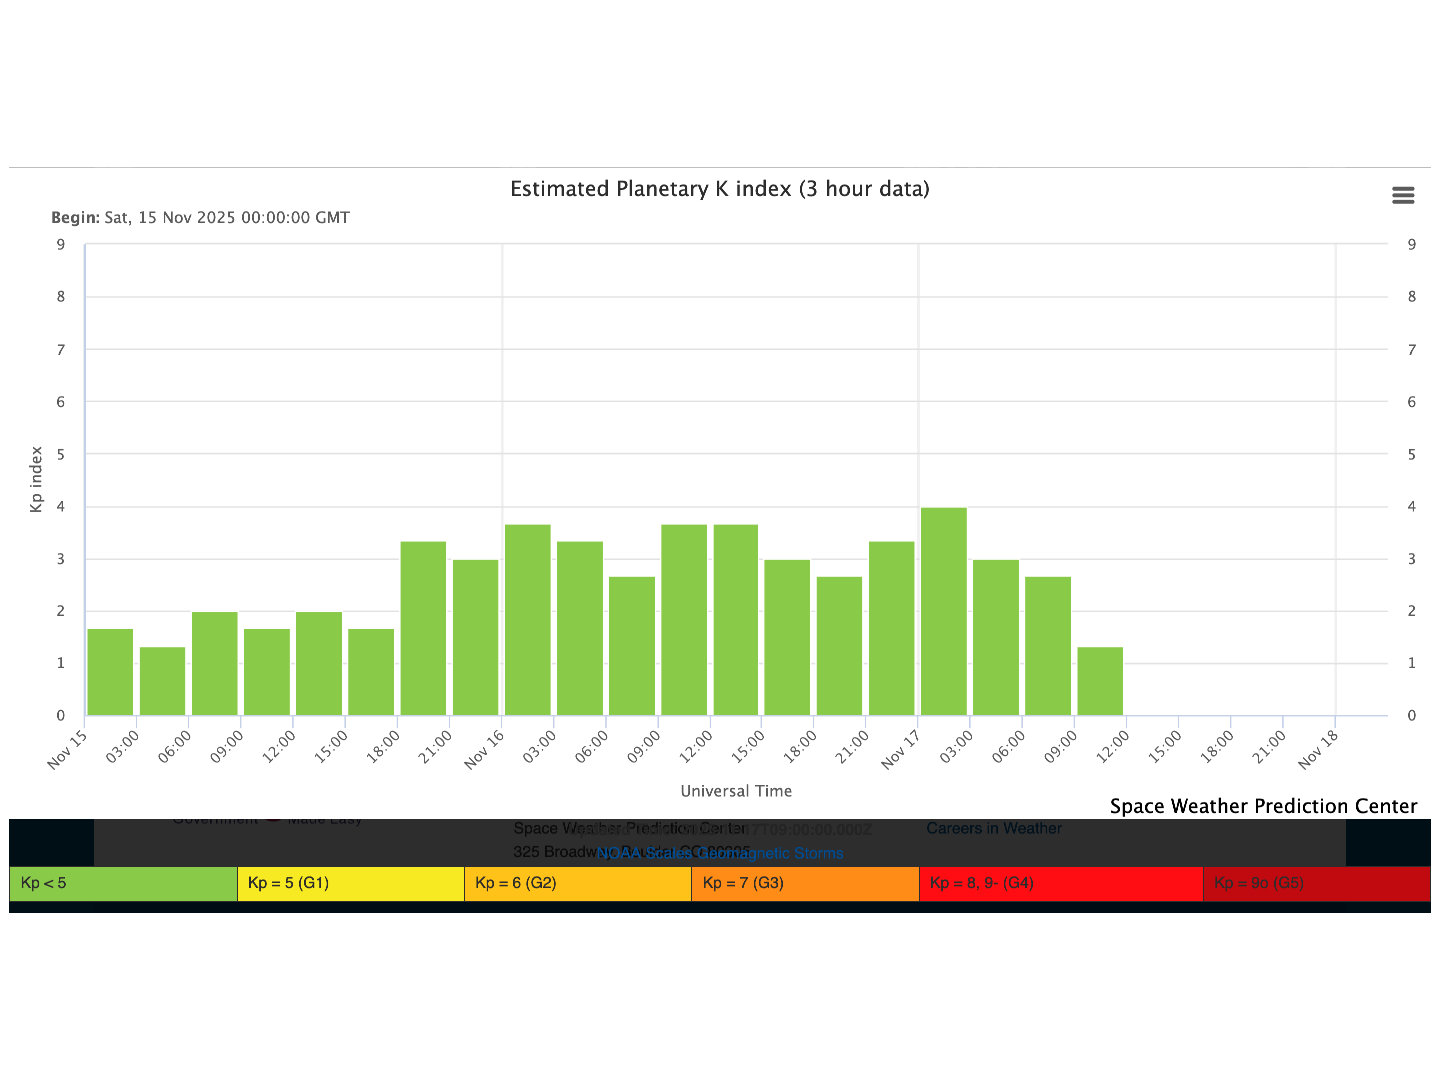Open NOAA Scales Geomagnetic Storms link
Viewport: 1440px width, 1080px height.
[x=720, y=853]
